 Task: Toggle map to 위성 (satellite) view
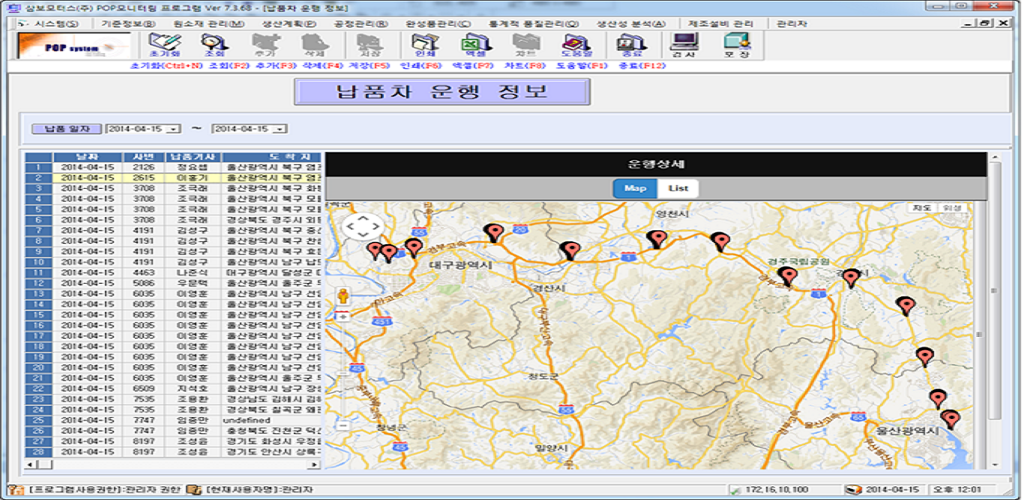953,208
